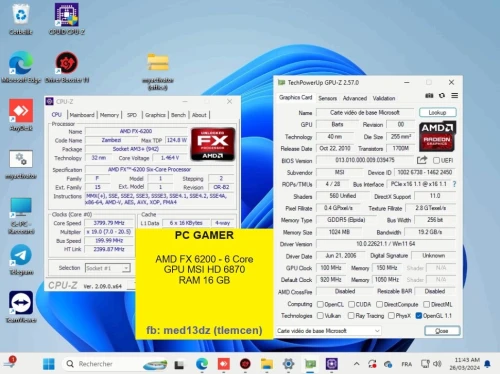Switch to the Sensors tab in GPU-Z
Viewport: 500px width, 374px height.
coord(327,98)
